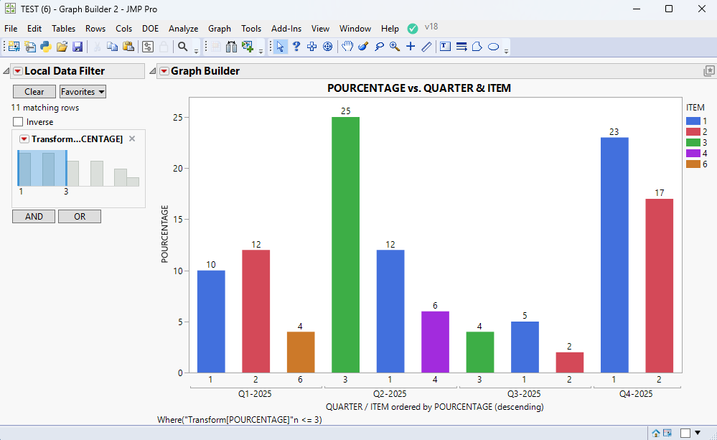
Task: Open the status bar black arrow menu
Action: pos(697,432)
